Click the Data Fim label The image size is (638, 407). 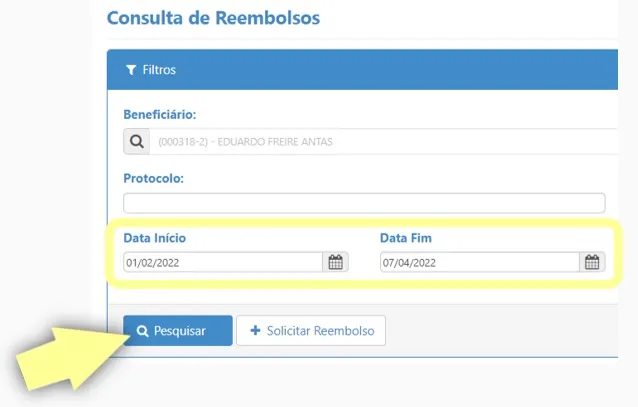(x=406, y=238)
